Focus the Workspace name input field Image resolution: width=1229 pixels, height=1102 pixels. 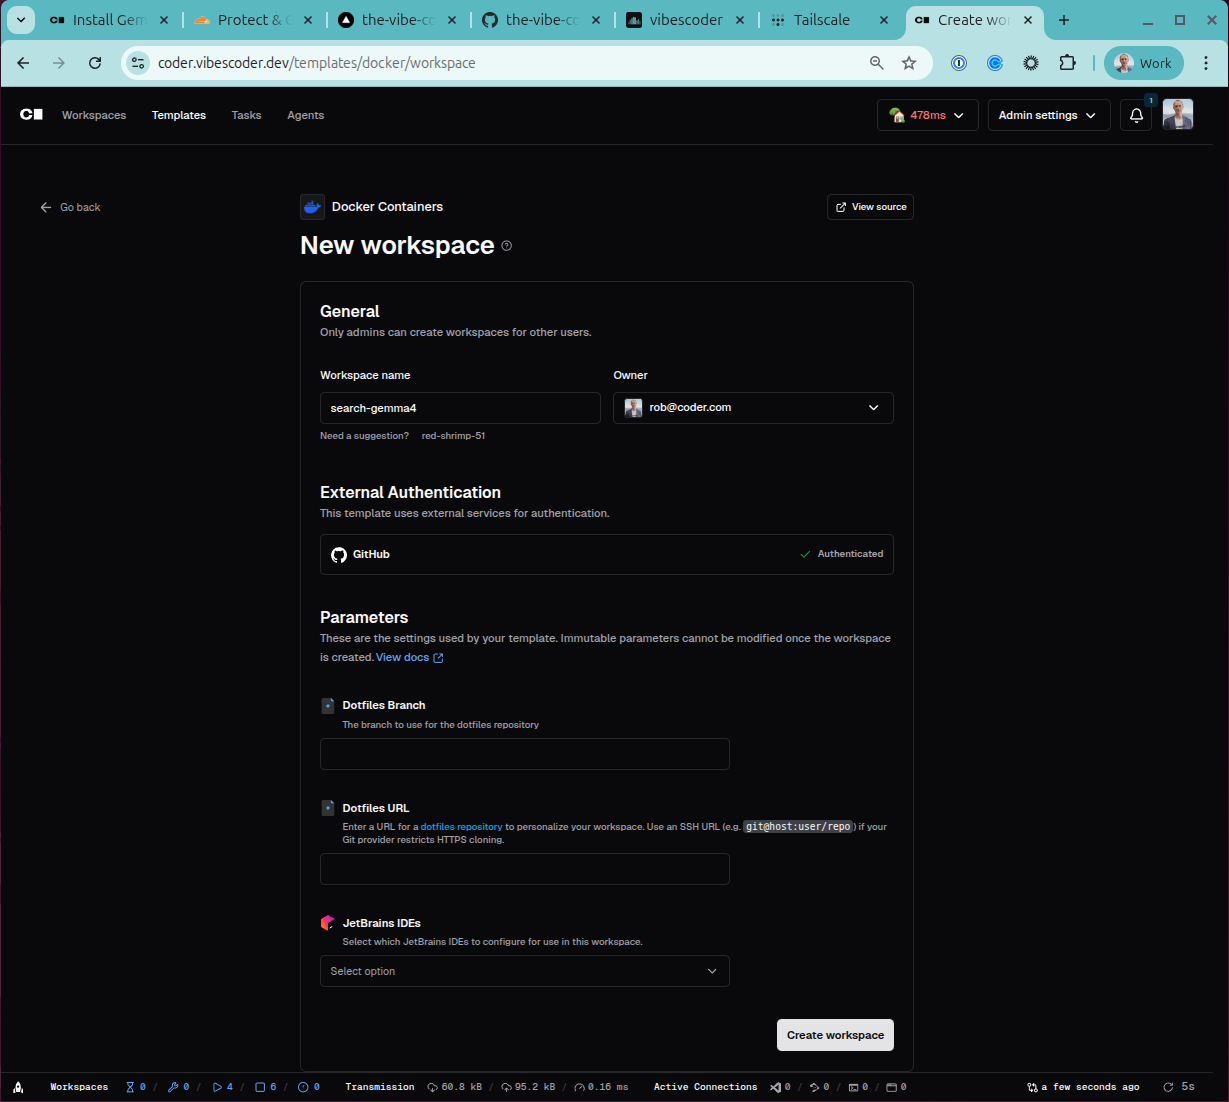460,408
